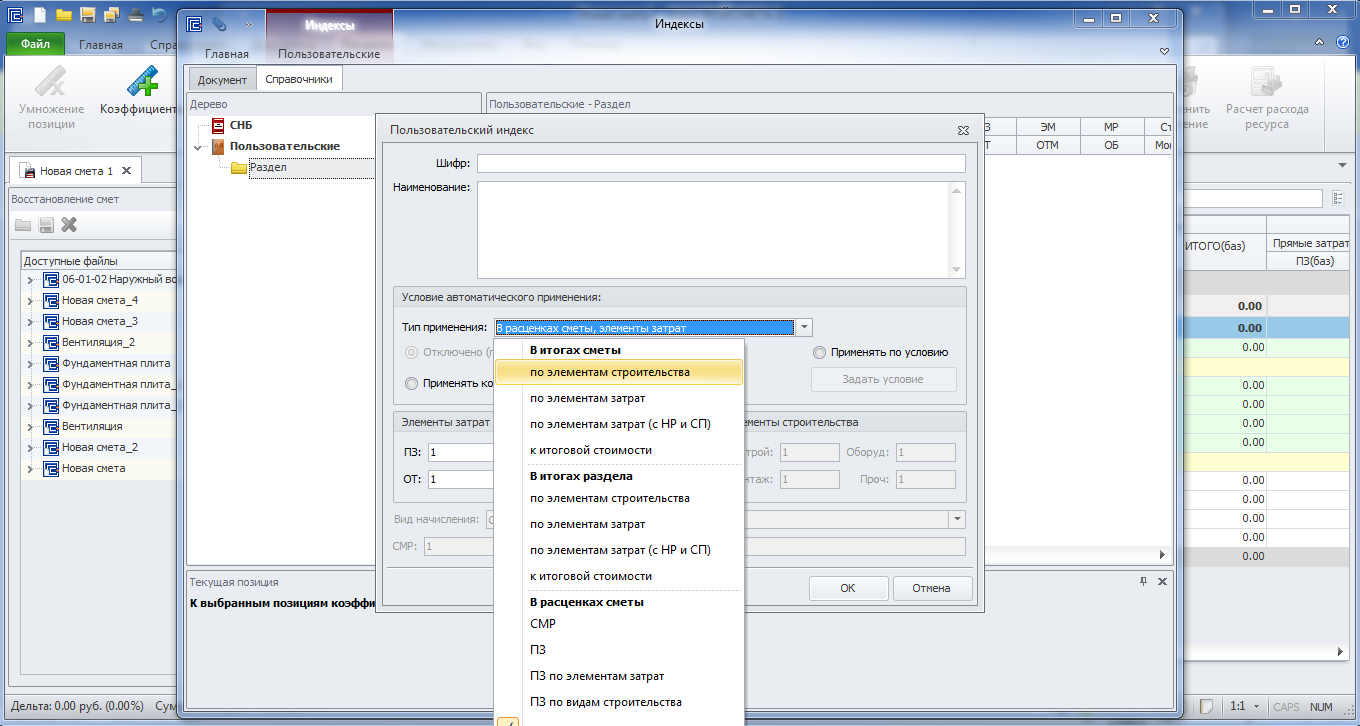The height and width of the screenshot is (726, 1360).
Task: Click the red СНБ book icon in tree
Action: click(x=218, y=126)
